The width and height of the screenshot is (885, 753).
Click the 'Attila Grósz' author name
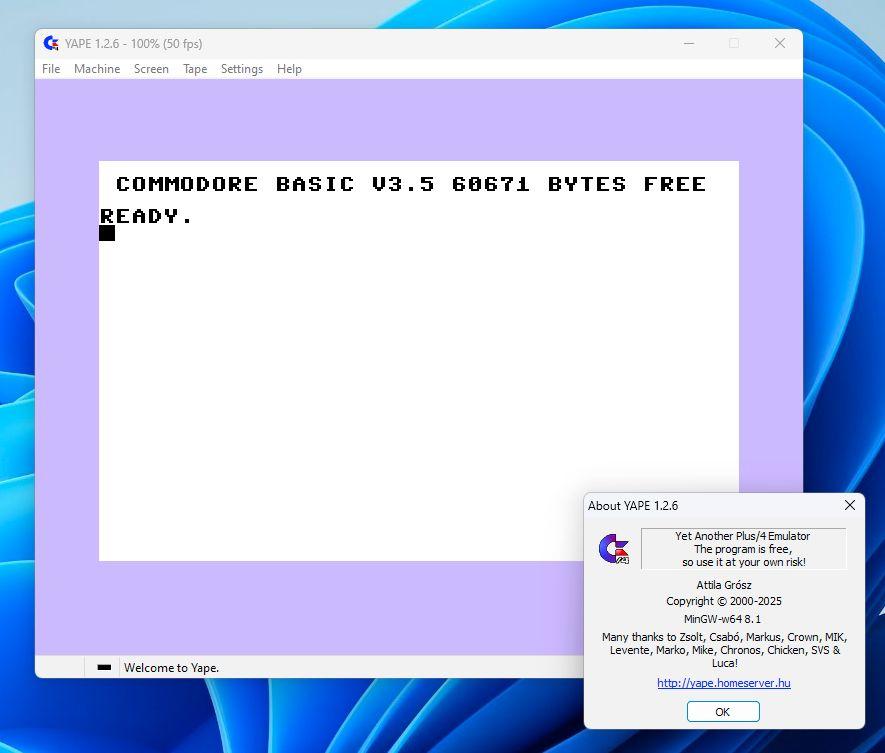(724, 585)
